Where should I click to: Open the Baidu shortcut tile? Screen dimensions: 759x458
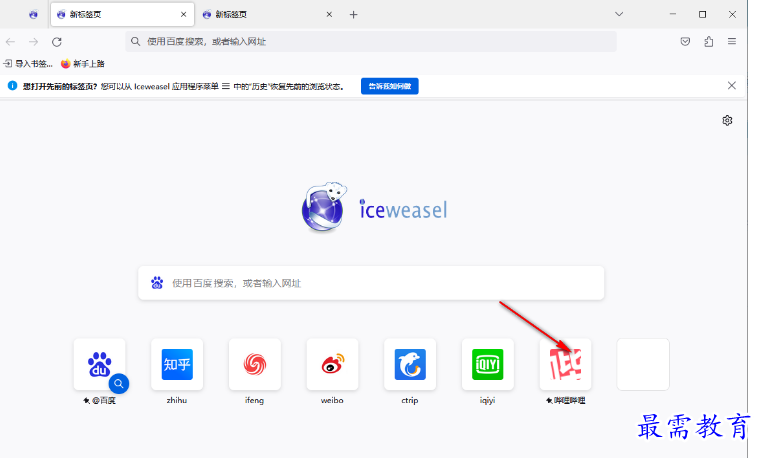pos(100,365)
